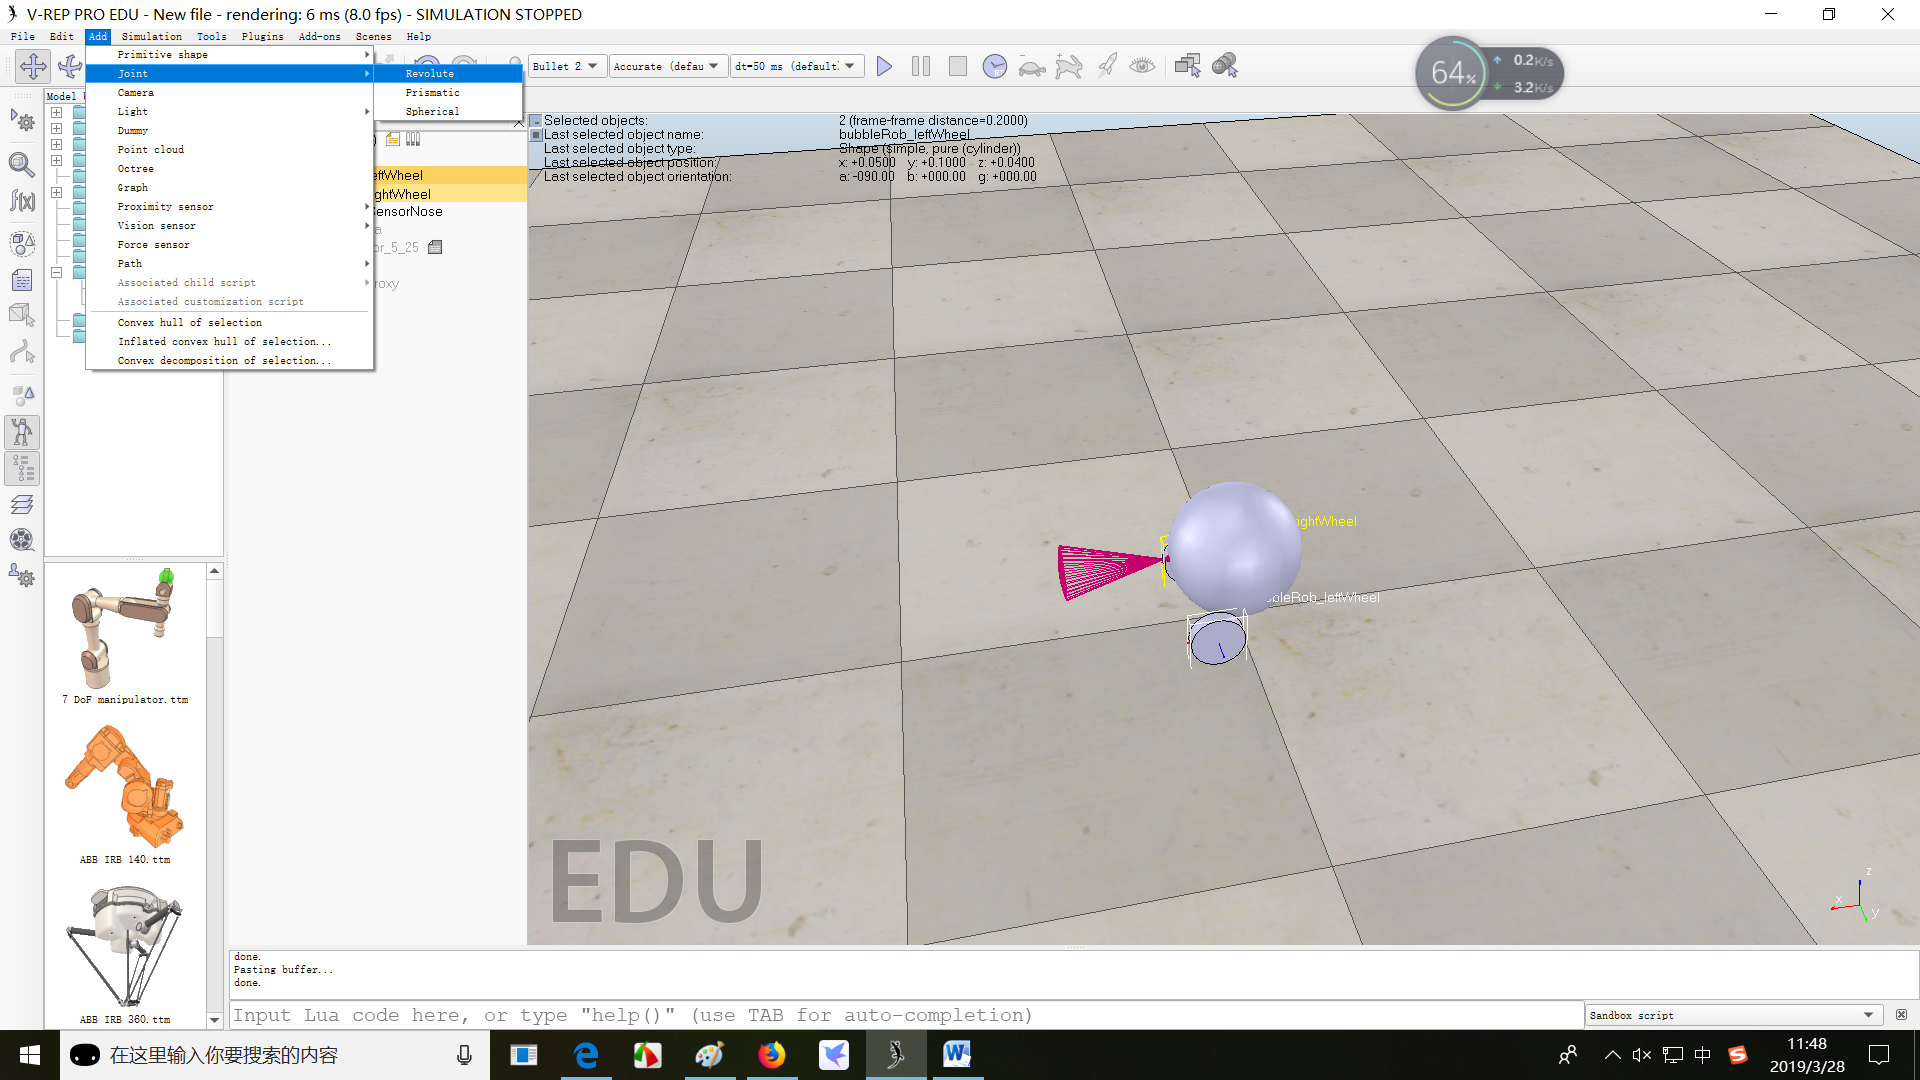Open the video recorder reel icon
The width and height of the screenshot is (1920, 1080).
point(22,540)
